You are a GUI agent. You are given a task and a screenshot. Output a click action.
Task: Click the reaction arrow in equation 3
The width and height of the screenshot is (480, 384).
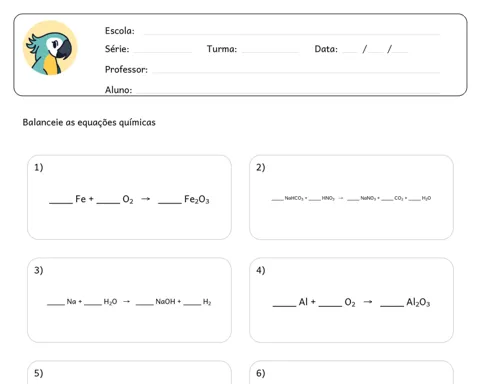(126, 301)
